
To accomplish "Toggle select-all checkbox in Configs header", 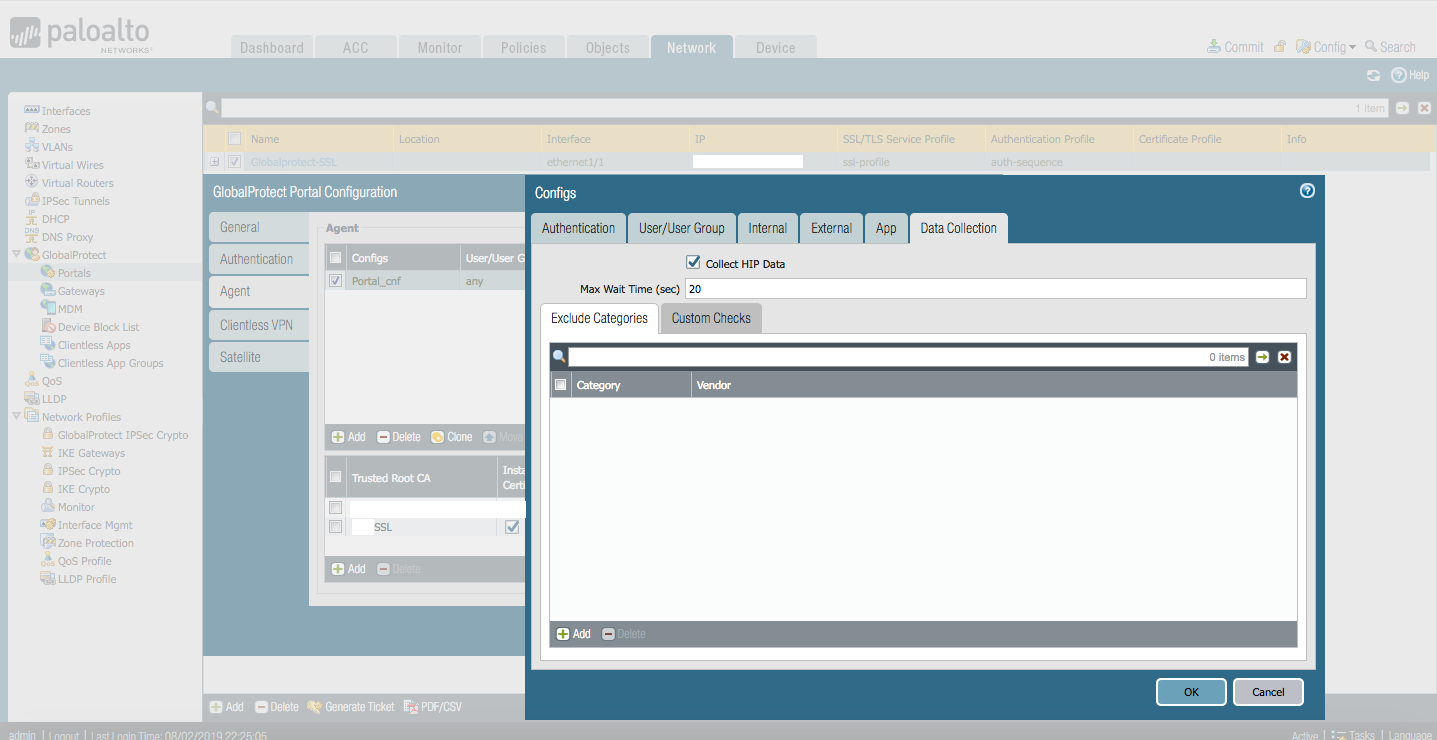I will click(x=336, y=258).
